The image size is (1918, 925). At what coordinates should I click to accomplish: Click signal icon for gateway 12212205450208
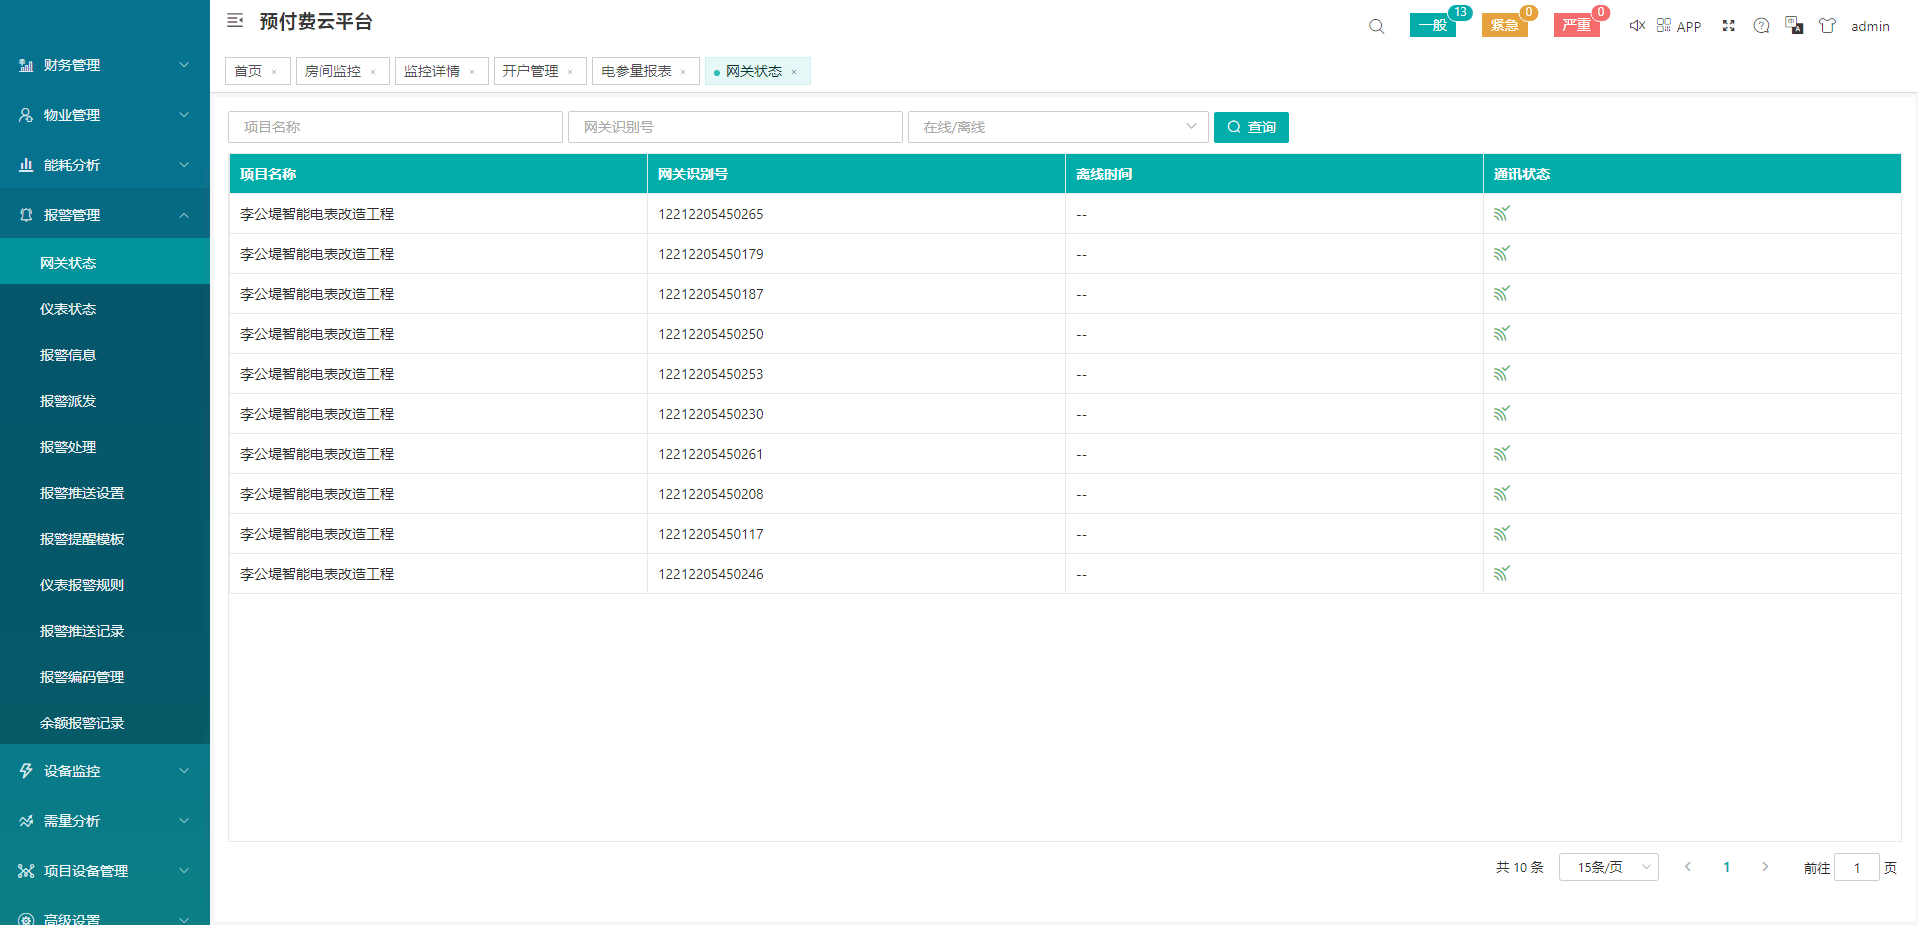tap(1501, 493)
